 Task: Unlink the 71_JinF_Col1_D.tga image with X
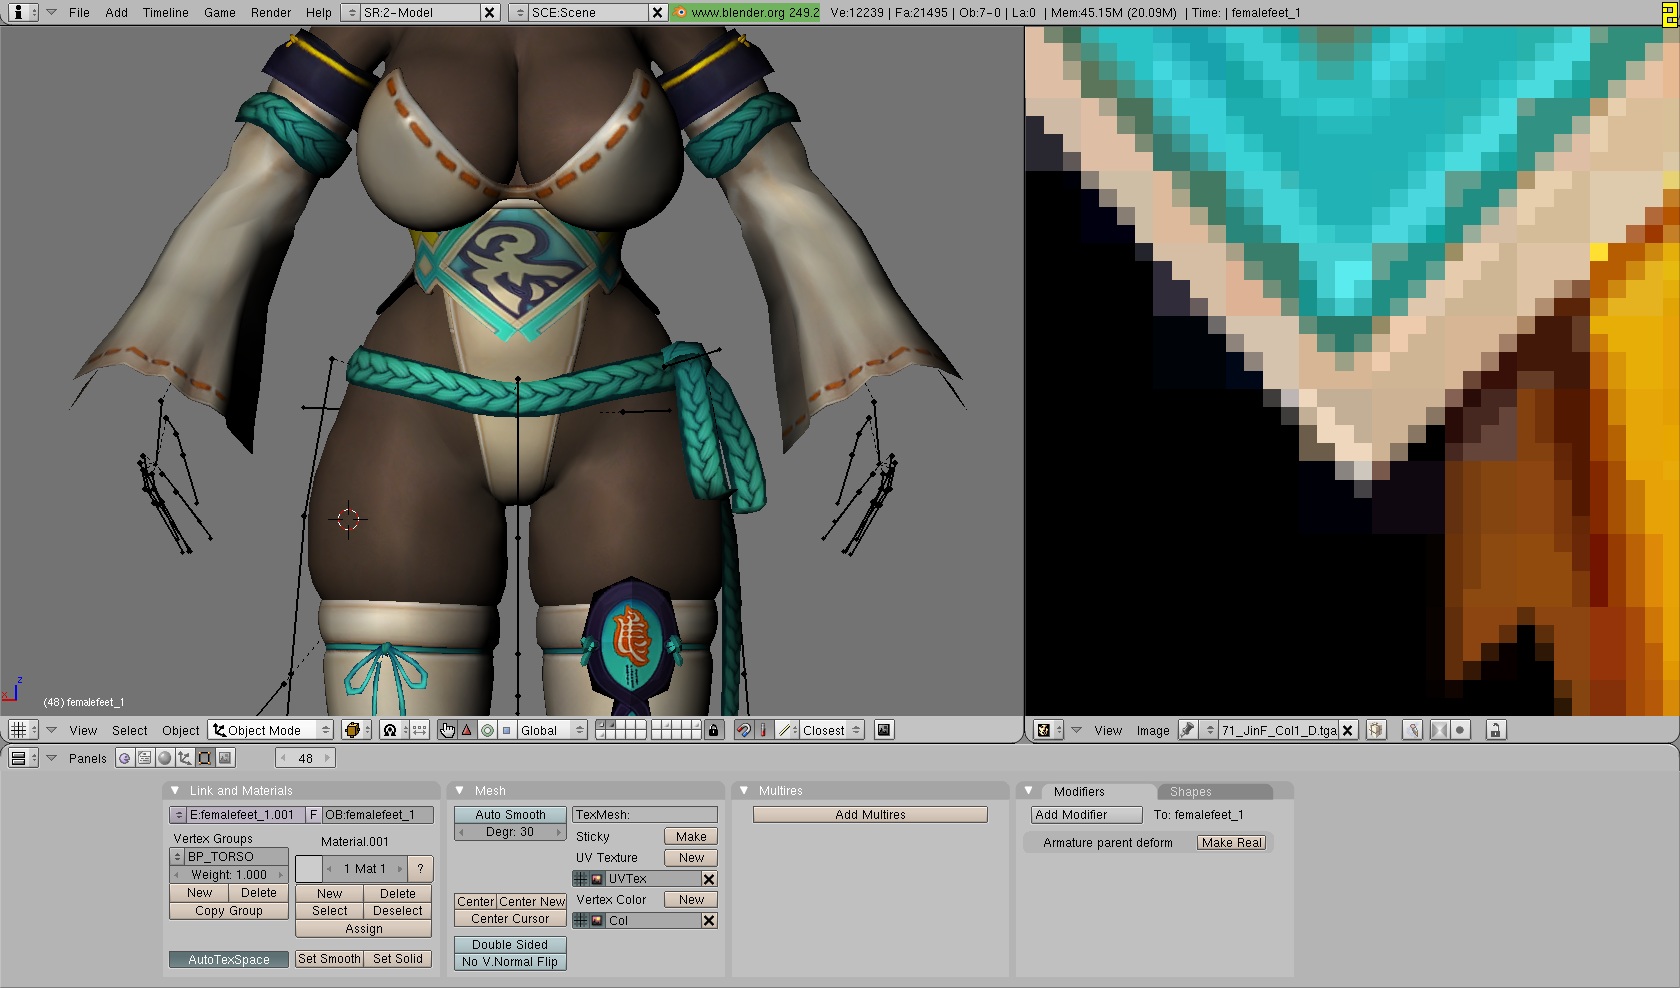click(1347, 730)
